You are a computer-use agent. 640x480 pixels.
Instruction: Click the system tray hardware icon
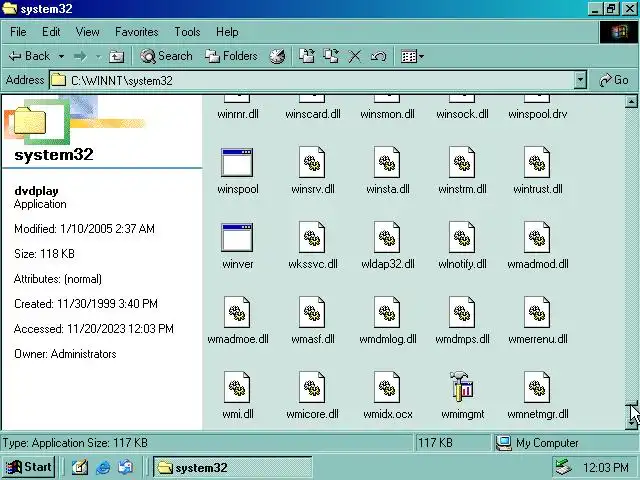coord(564,467)
